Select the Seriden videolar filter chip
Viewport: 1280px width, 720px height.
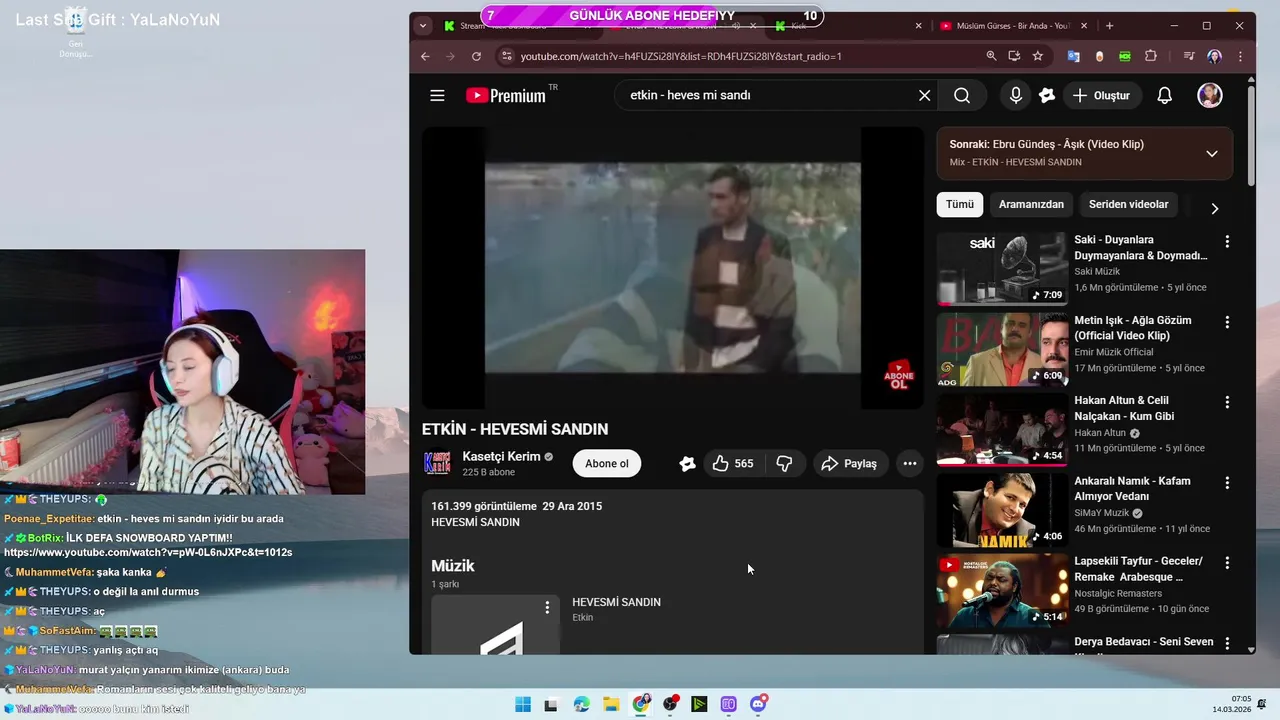point(1128,204)
